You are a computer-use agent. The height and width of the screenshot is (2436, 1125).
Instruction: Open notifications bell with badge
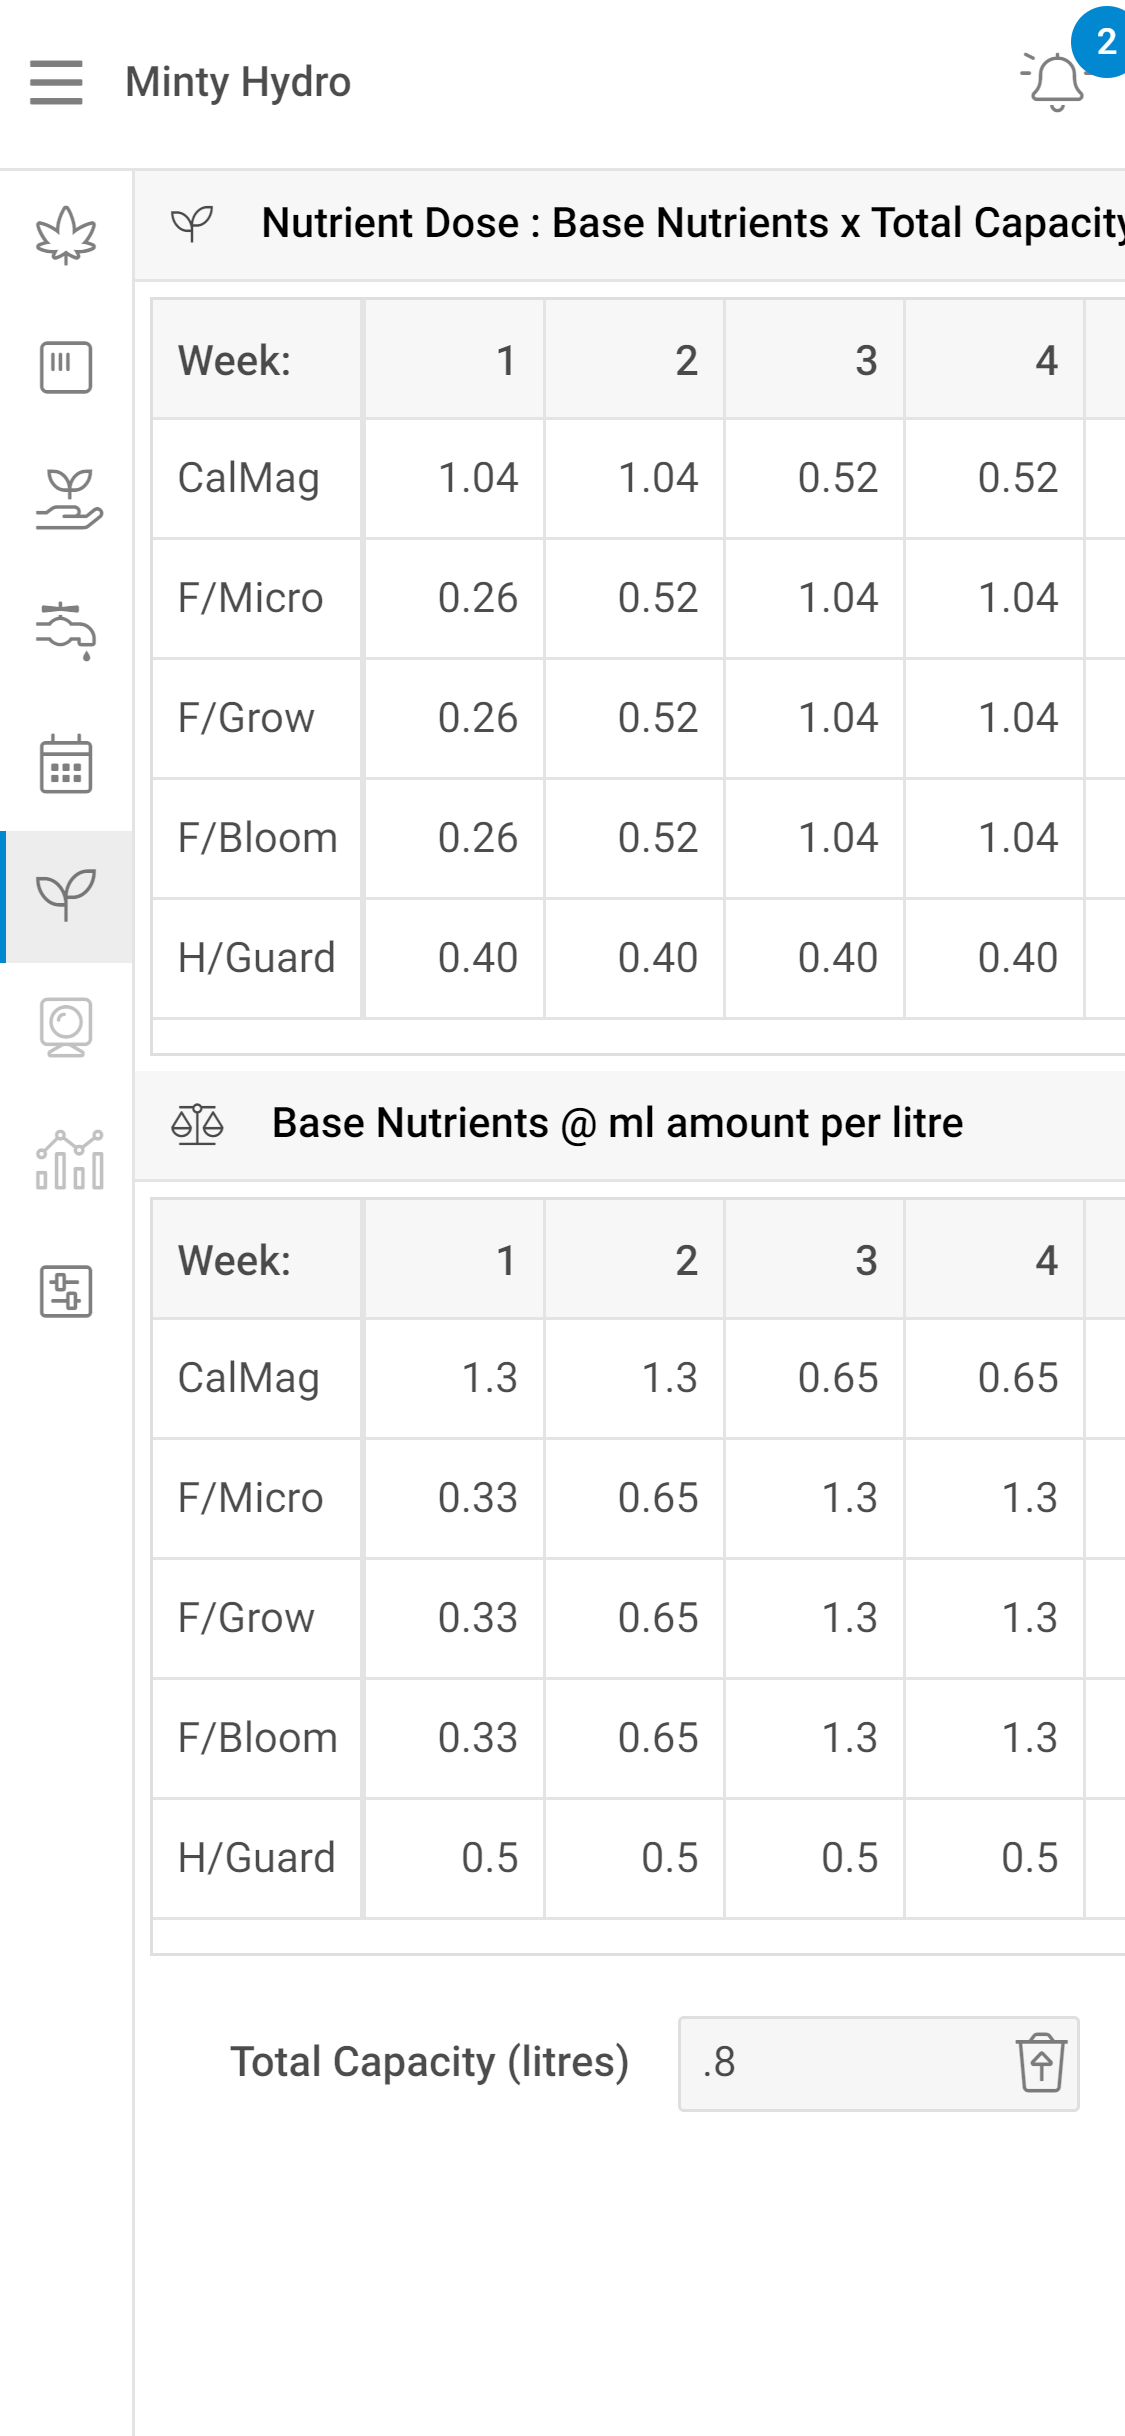pos(1057,82)
